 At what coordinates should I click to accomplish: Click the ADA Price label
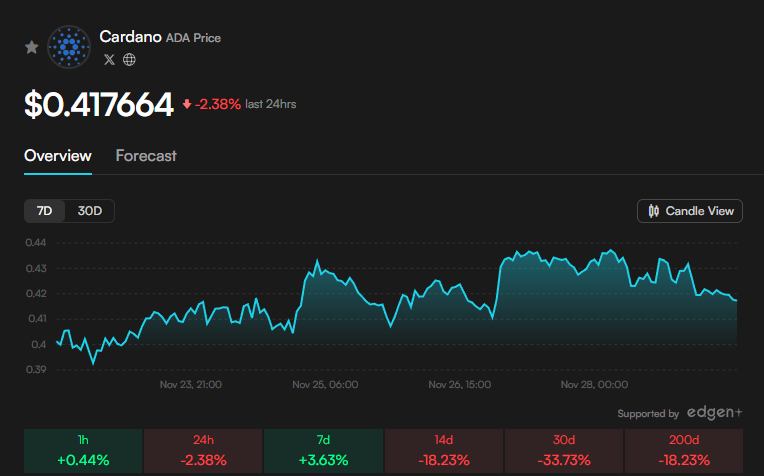(193, 38)
